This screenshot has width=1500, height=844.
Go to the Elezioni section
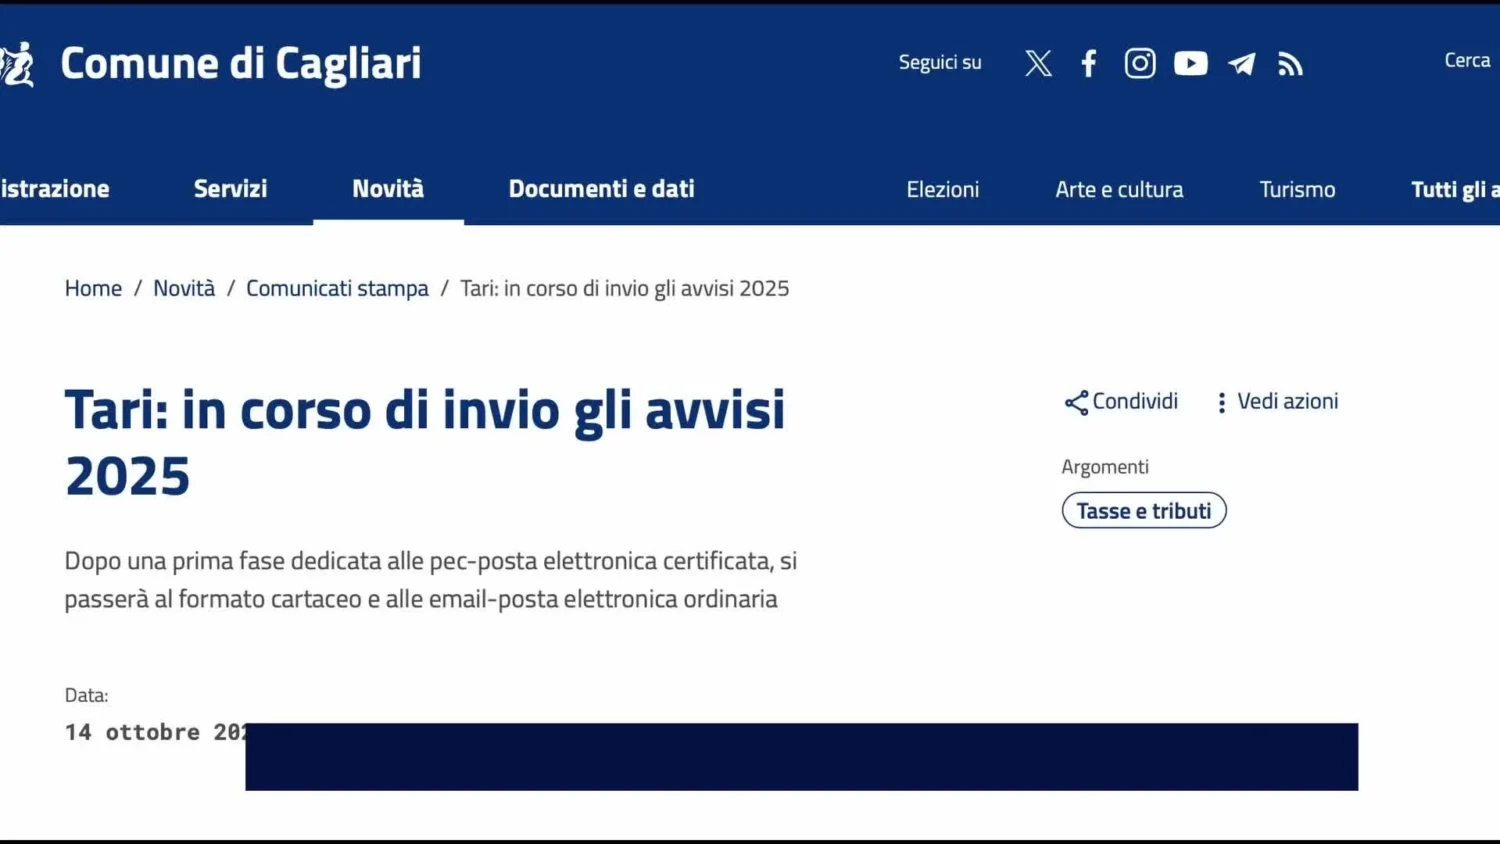[942, 190]
